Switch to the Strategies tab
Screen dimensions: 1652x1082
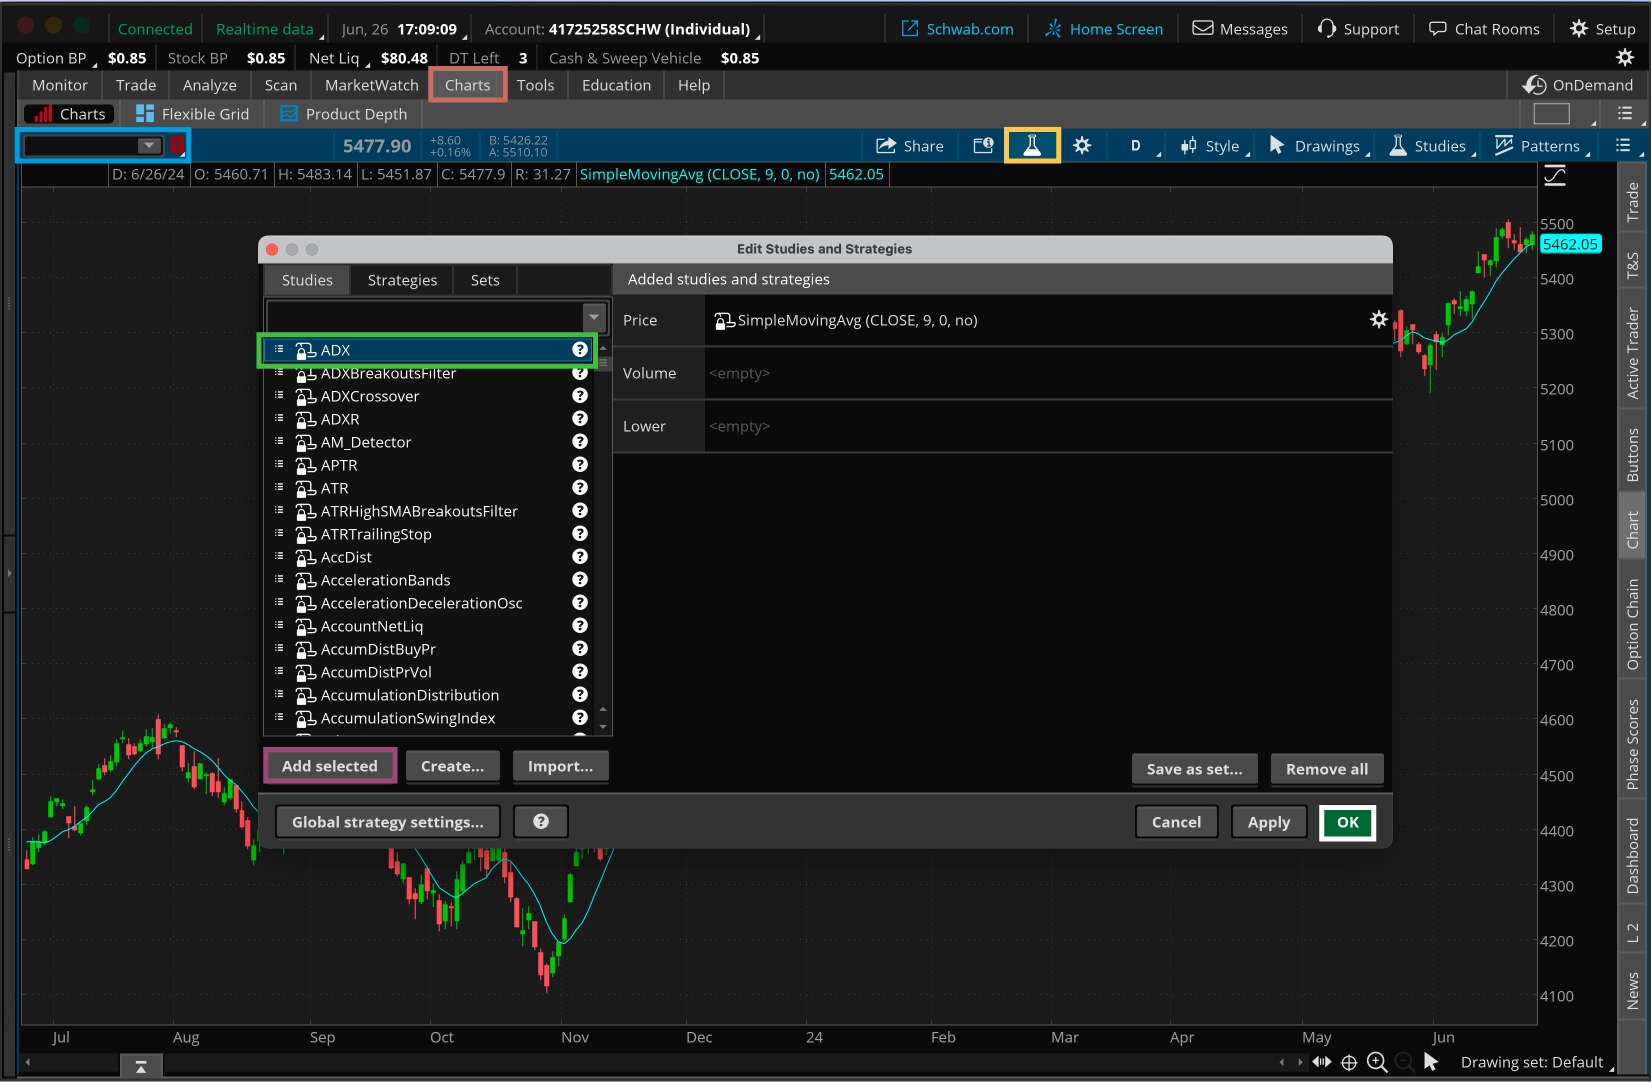click(402, 280)
